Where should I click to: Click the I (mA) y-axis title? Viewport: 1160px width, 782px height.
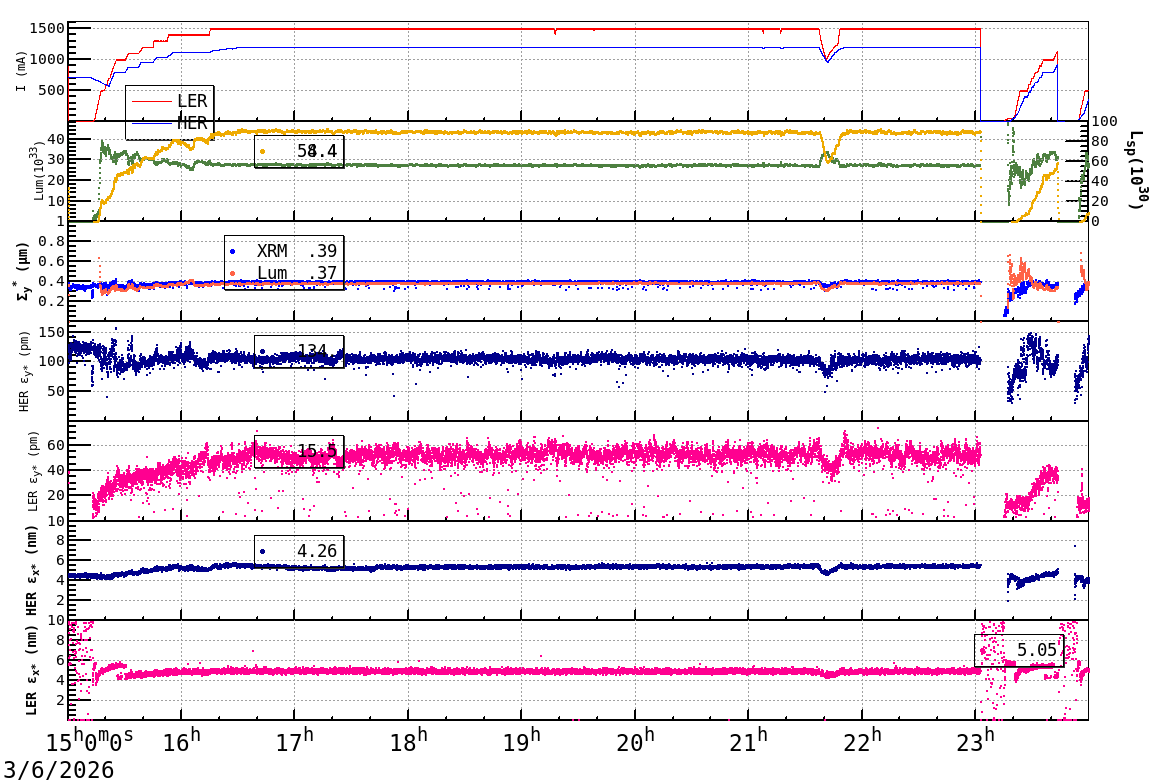(x=21, y=72)
